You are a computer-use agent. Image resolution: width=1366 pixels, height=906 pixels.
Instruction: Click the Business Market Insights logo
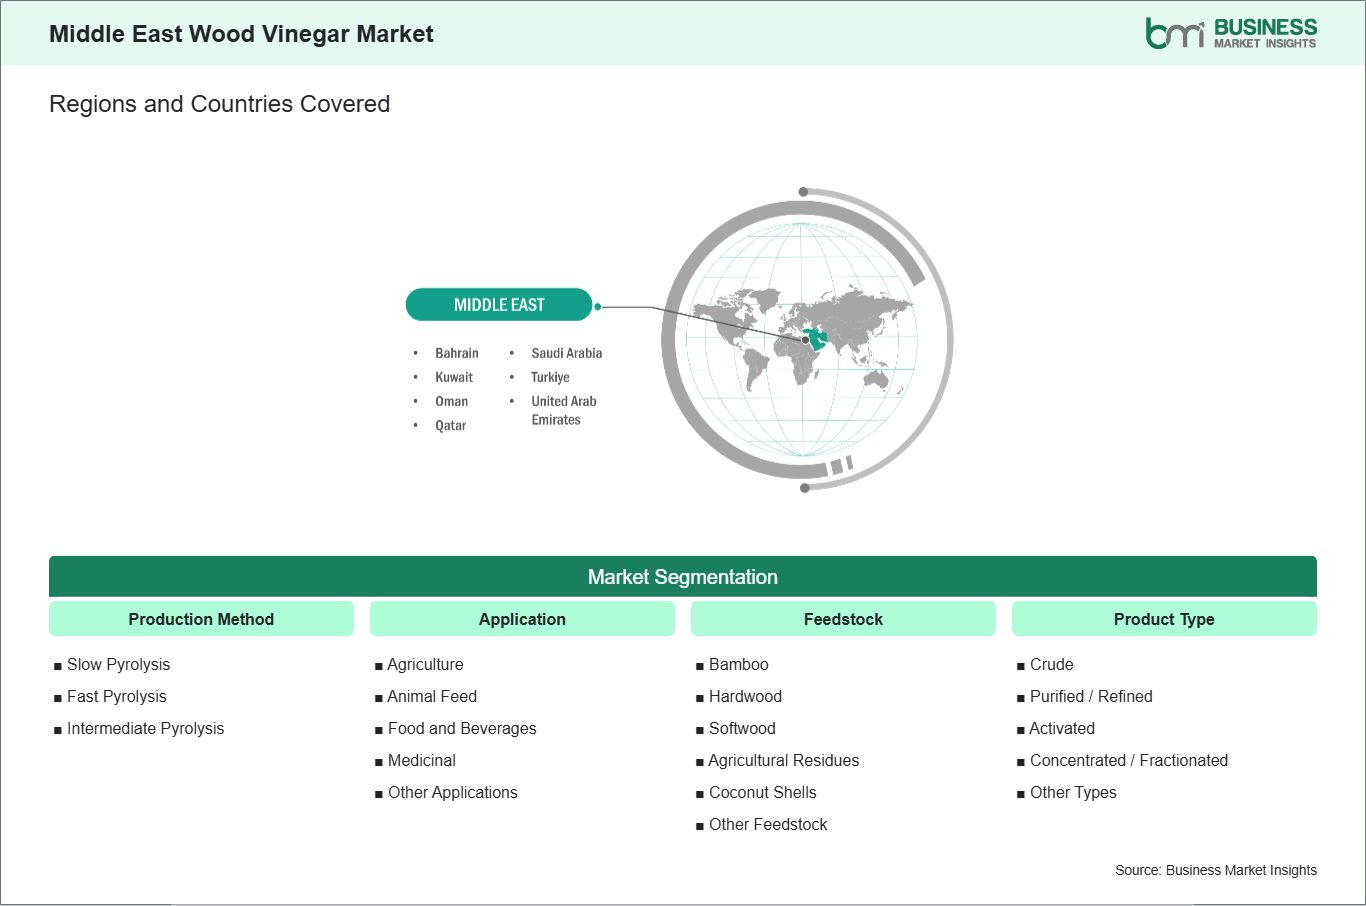(1231, 33)
